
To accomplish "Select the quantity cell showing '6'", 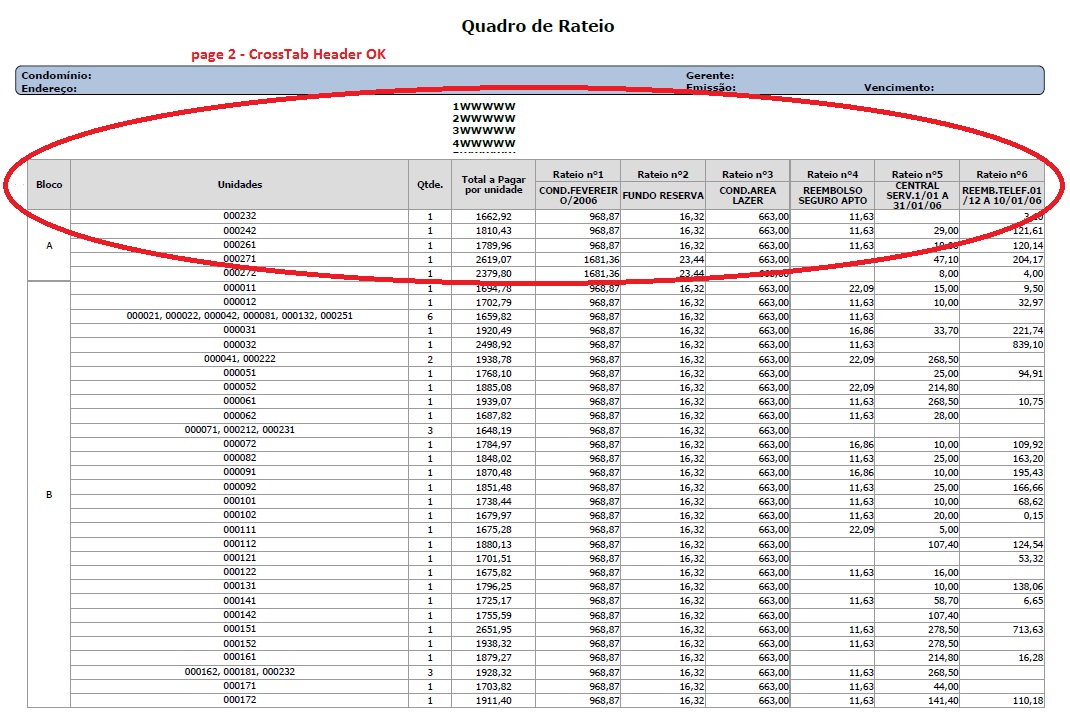I will (x=430, y=317).
